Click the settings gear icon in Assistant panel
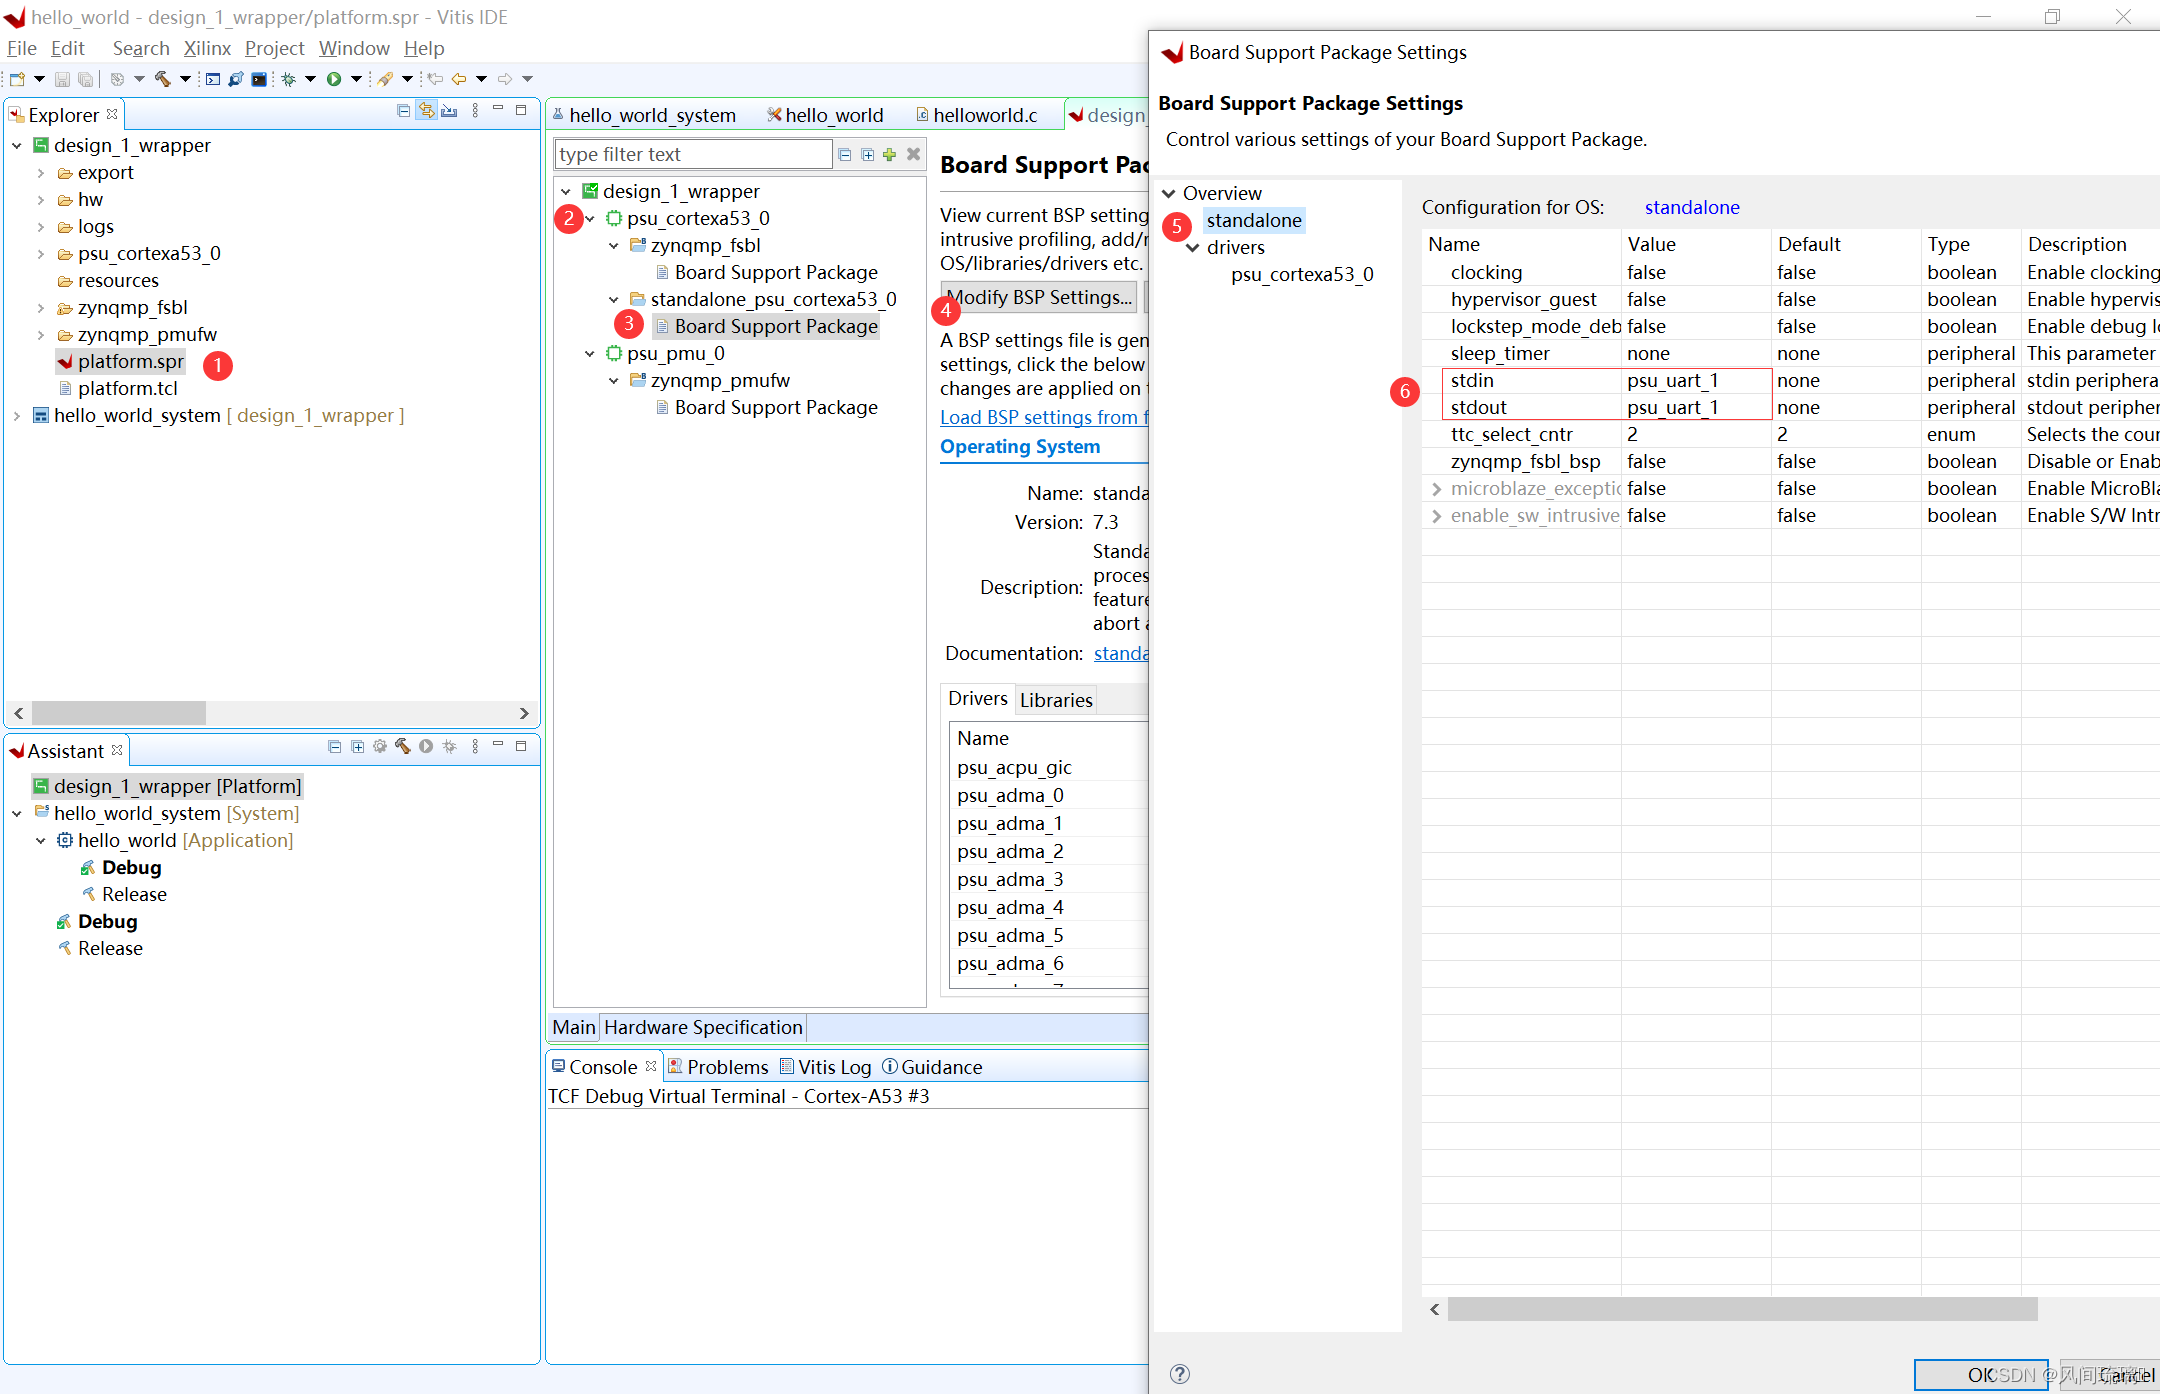 [380, 747]
